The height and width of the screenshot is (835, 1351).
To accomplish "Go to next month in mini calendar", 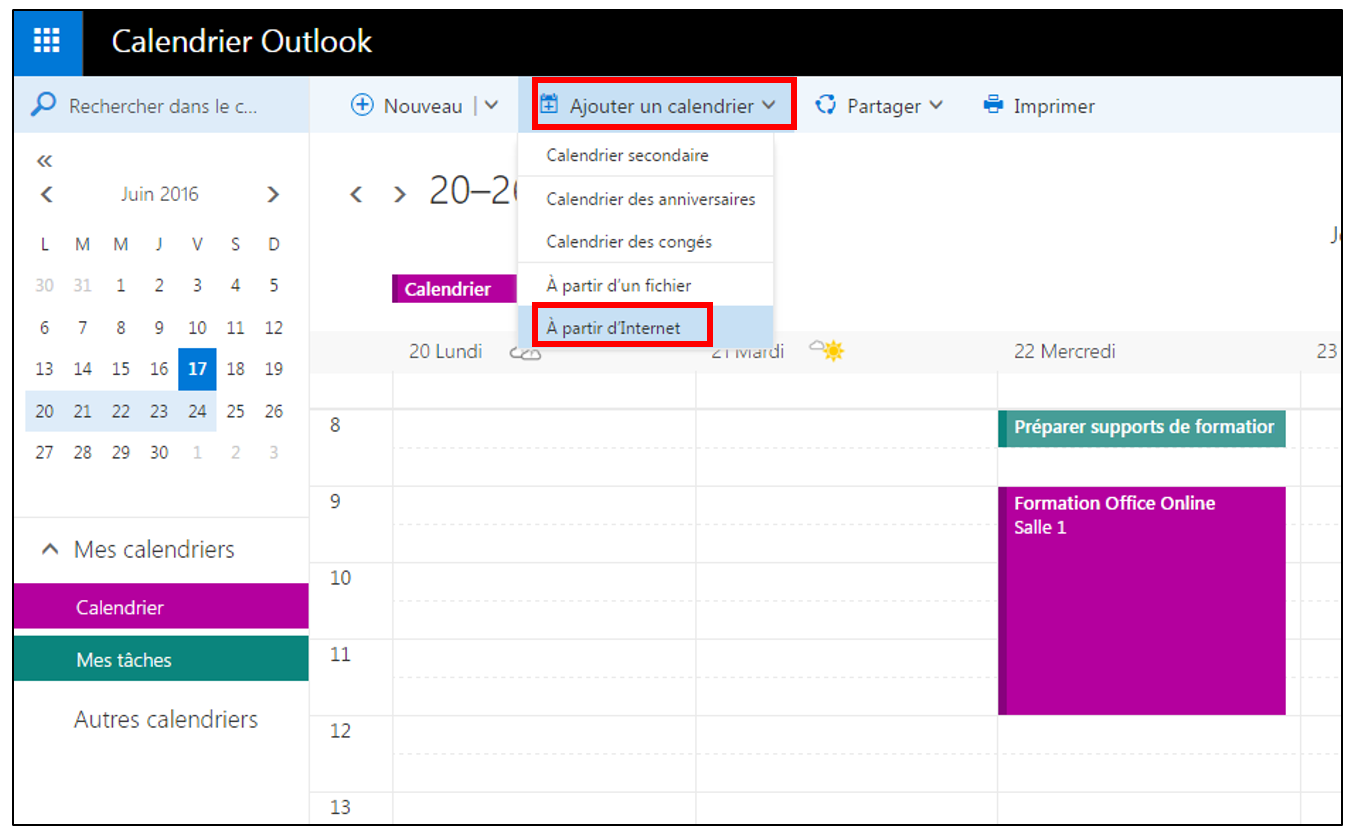I will (x=273, y=194).
